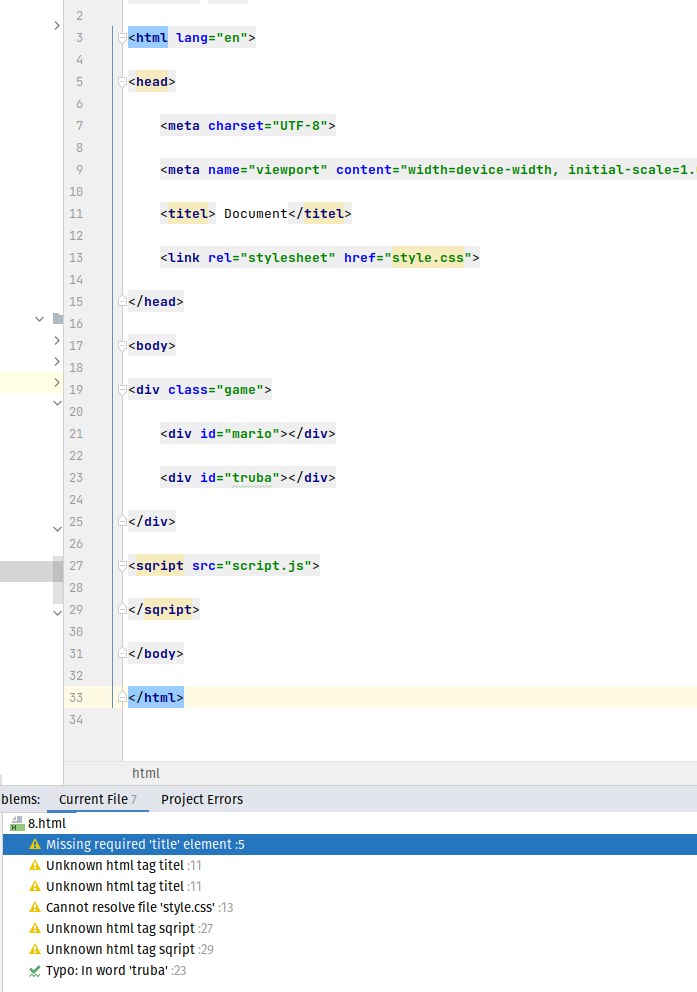697x992 pixels.
Task: Select the html breadcrumb below the editor
Action: [x=146, y=773]
